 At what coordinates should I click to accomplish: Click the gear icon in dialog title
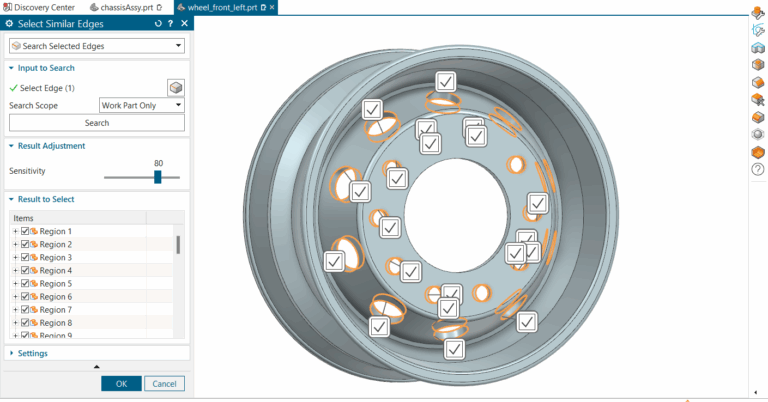[9, 23]
